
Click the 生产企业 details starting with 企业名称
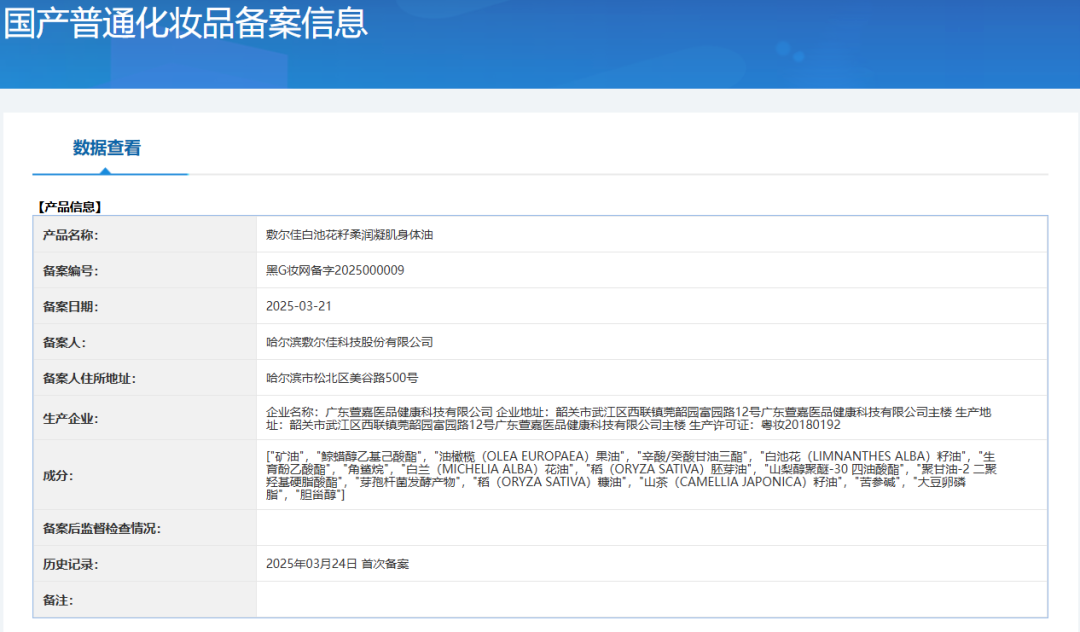(x=628, y=419)
